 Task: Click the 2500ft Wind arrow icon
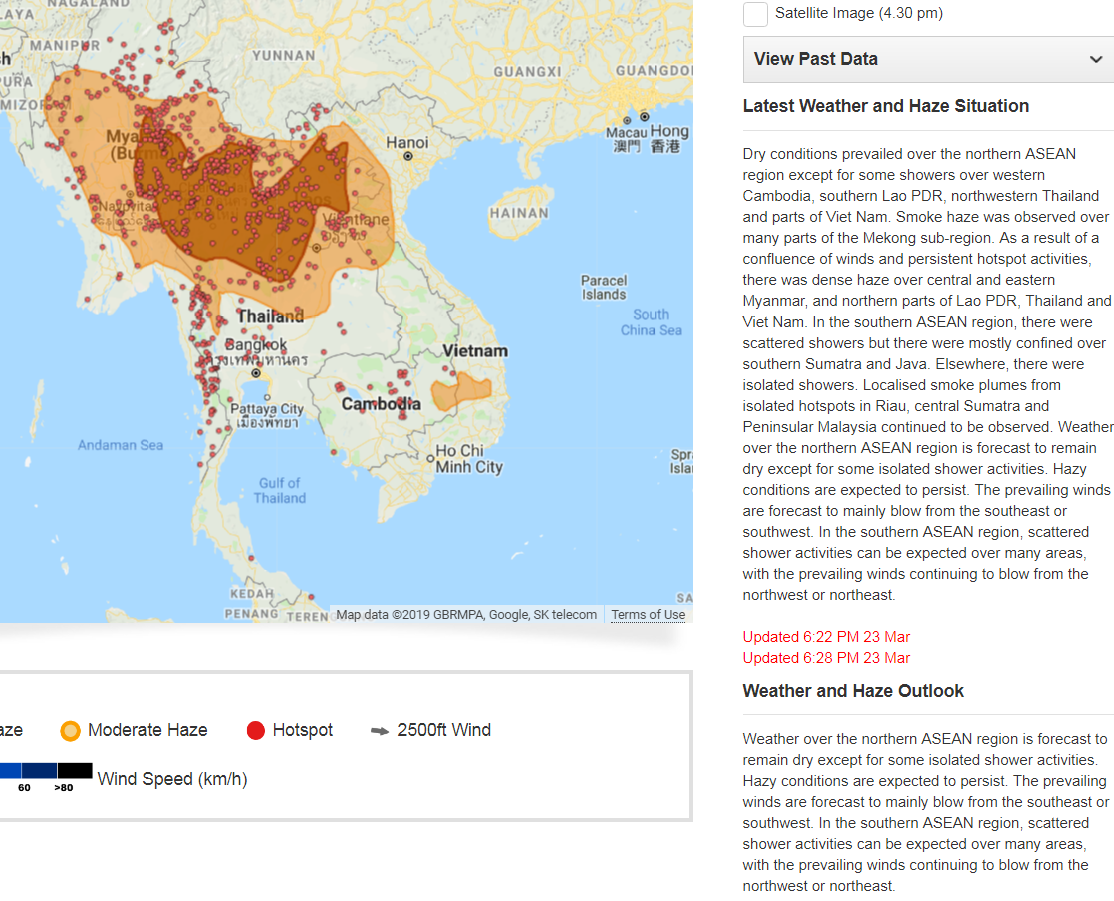coord(380,731)
